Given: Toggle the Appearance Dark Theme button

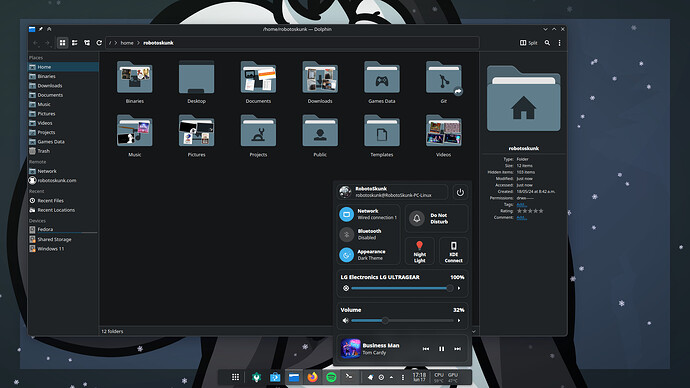Looking at the screenshot, I should pos(346,255).
